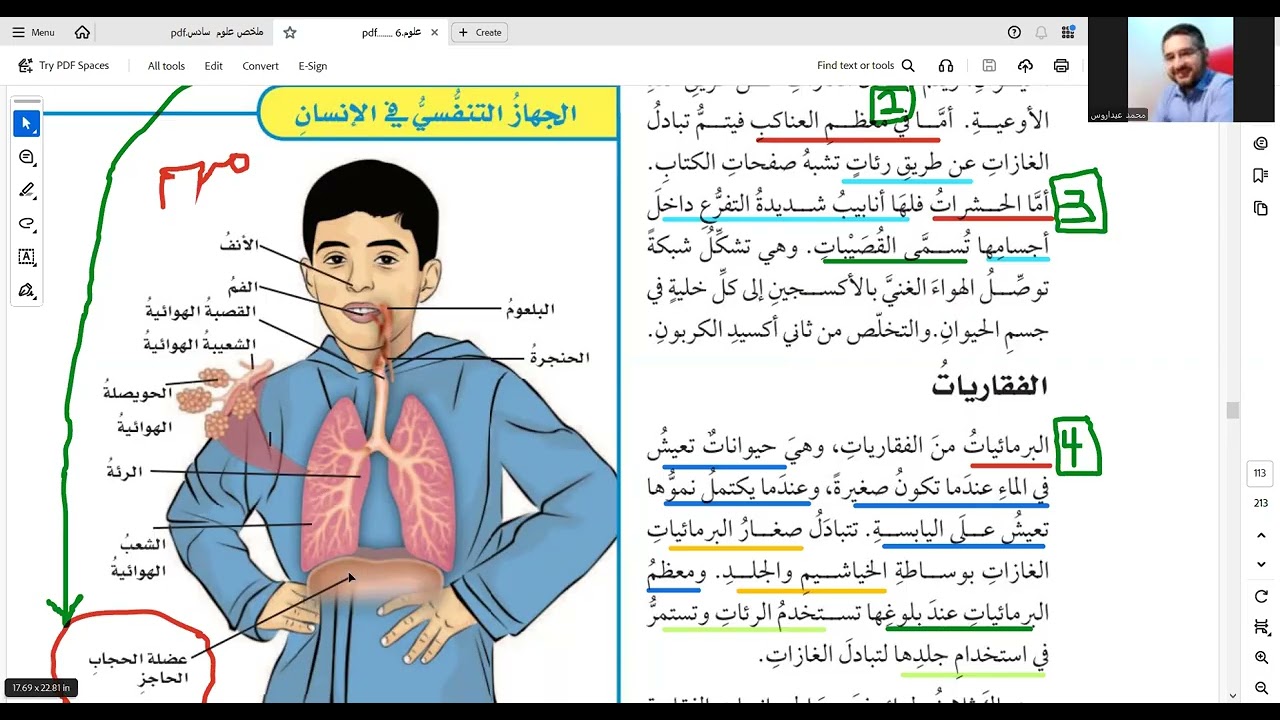
Task: Open the E-Sign tool tab
Action: [312, 66]
